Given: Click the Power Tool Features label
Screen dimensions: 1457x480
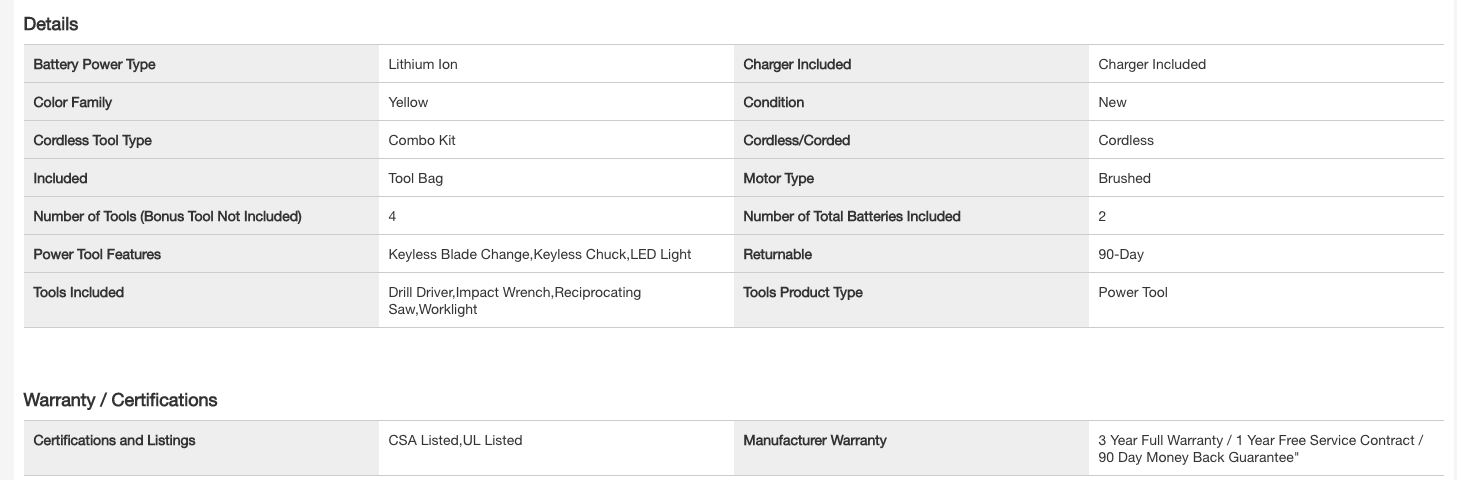Looking at the screenshot, I should point(97,254).
